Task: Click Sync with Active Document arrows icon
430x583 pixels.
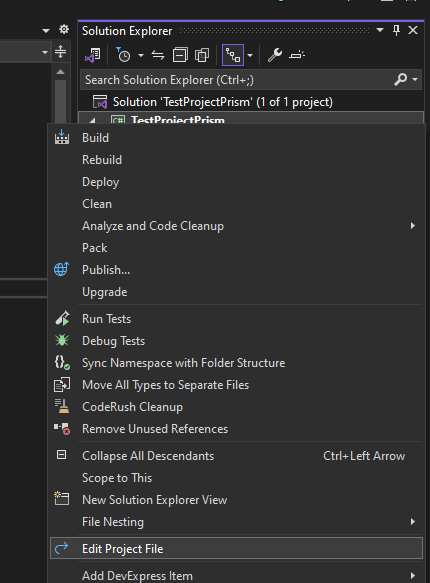Action: pos(158,55)
